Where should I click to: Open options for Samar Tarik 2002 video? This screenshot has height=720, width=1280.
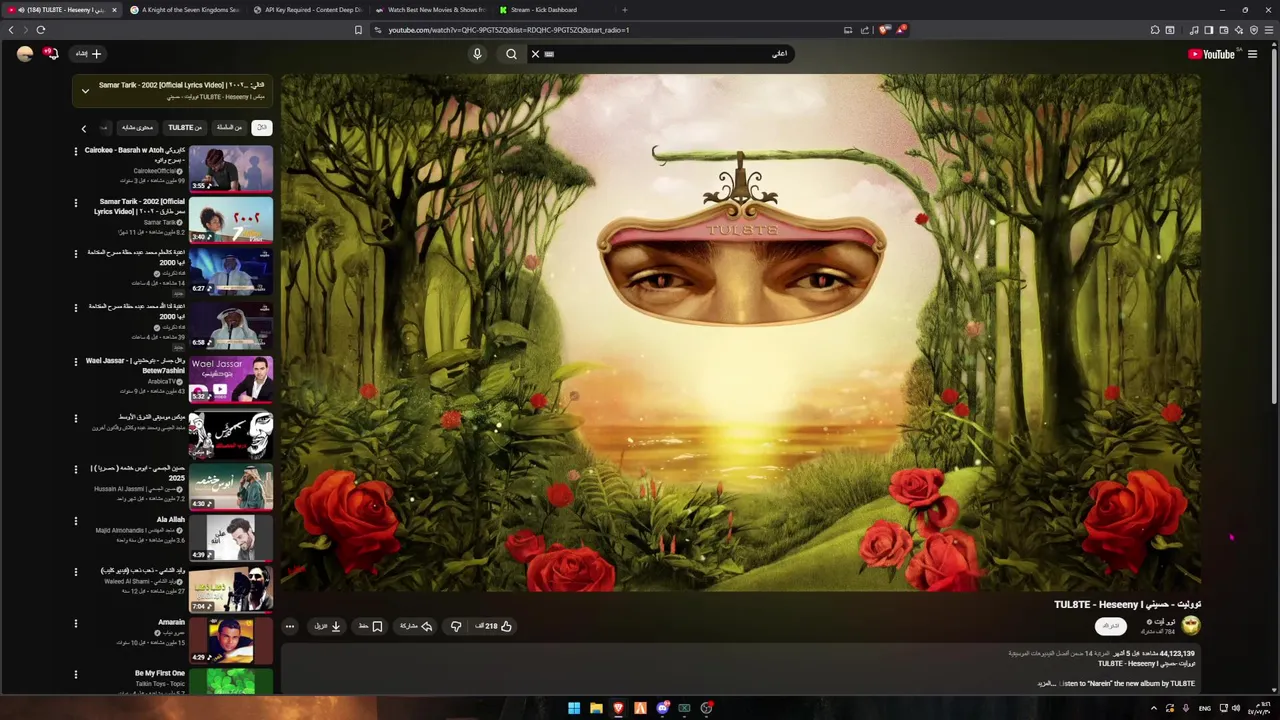(75, 202)
